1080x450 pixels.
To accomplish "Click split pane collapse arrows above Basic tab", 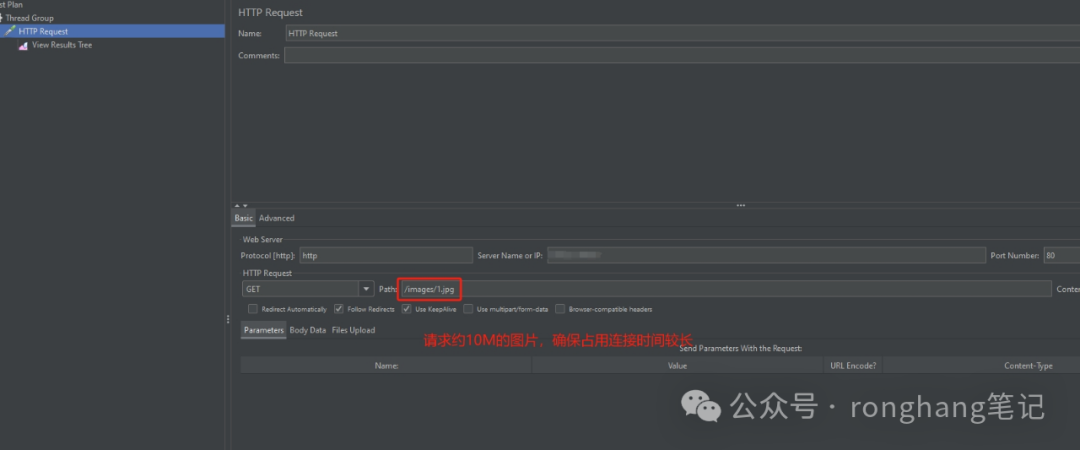I will click(x=240, y=206).
